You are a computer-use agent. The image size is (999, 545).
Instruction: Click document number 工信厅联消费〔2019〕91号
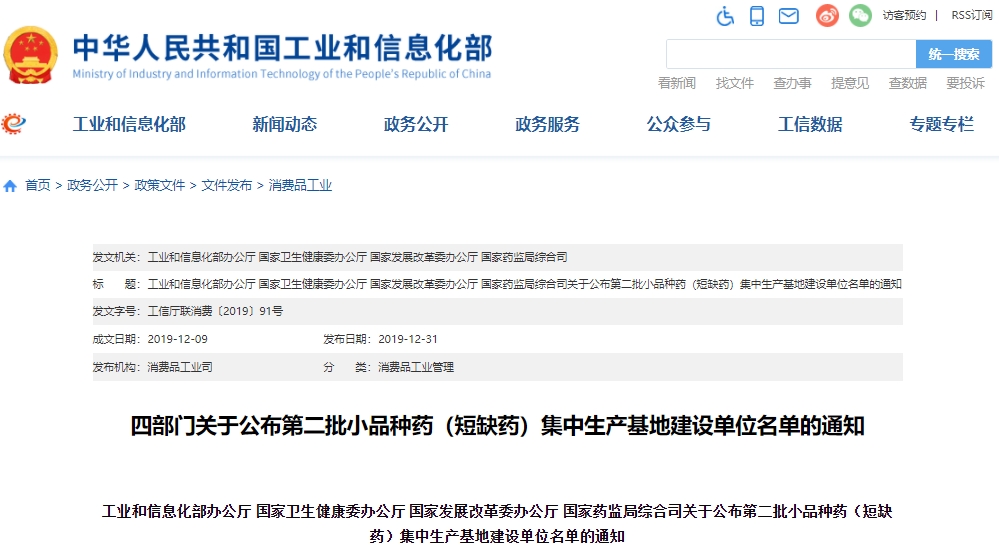pyautogui.click(x=215, y=312)
